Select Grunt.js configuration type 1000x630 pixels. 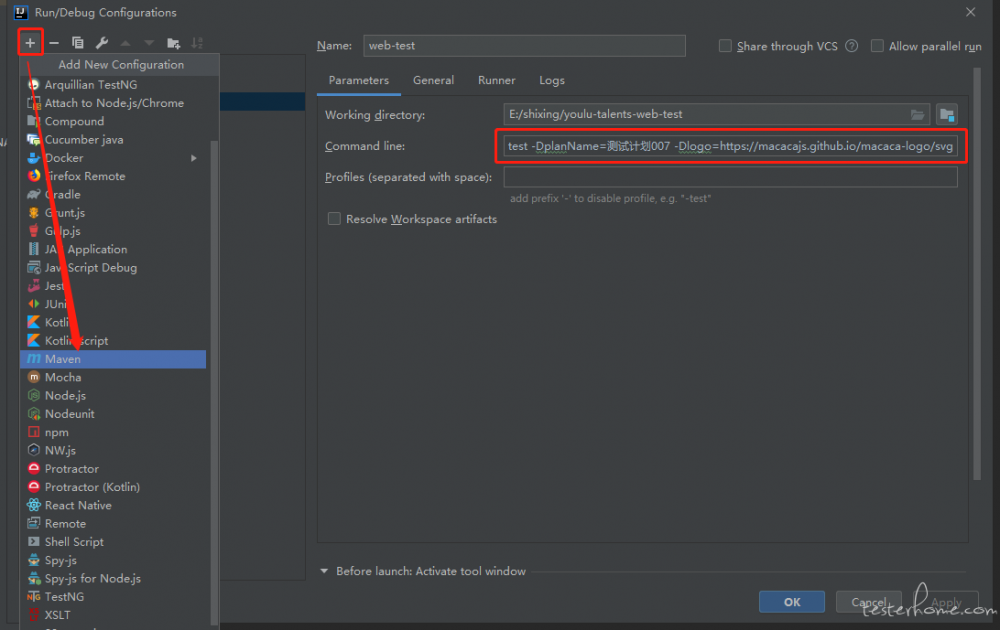(x=113, y=213)
